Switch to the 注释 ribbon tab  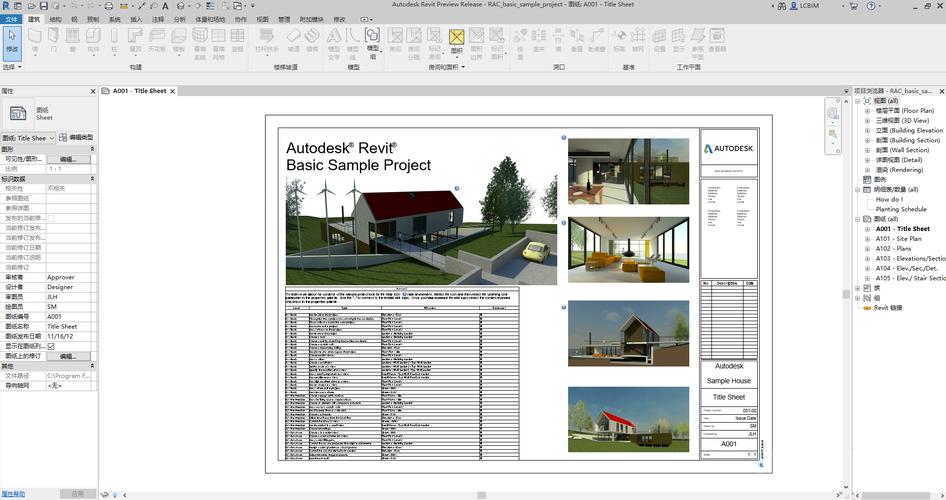158,19
